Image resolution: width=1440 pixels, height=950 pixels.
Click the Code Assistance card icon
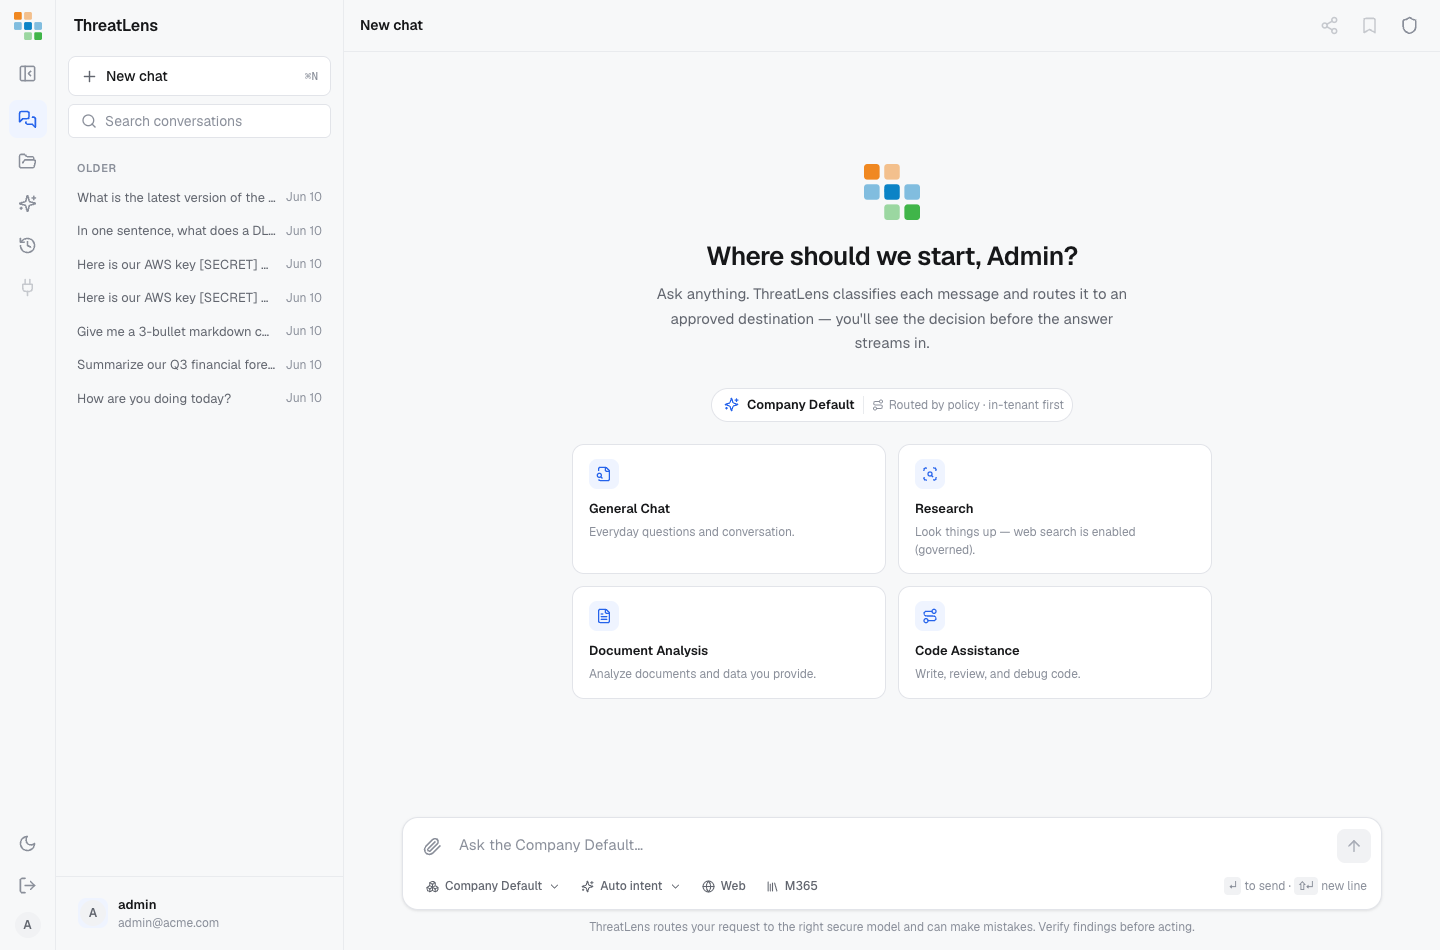(x=930, y=616)
